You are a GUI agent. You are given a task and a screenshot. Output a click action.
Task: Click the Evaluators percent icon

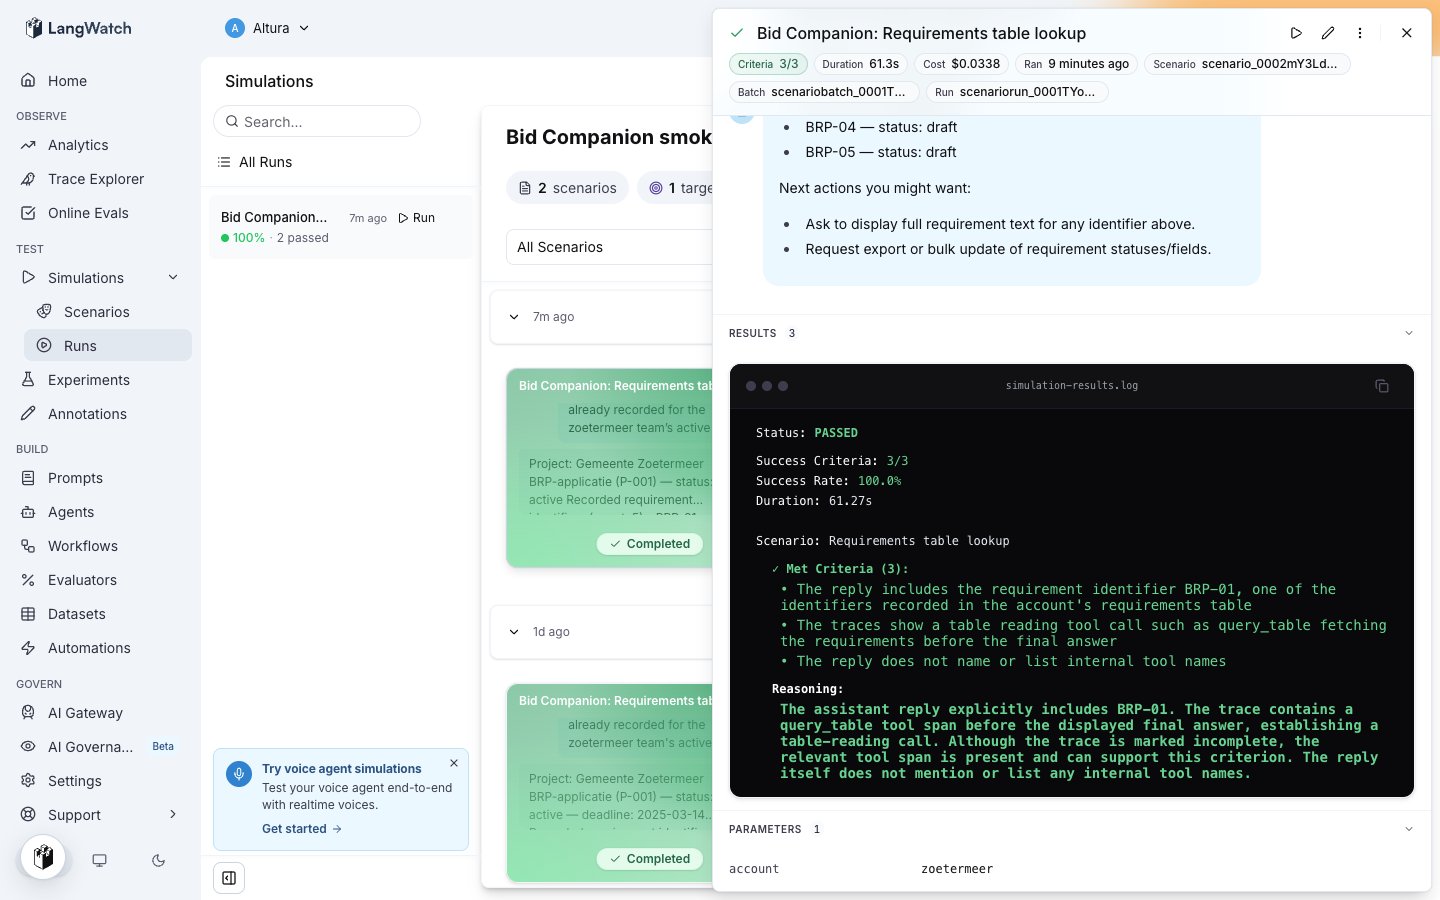click(x=28, y=580)
